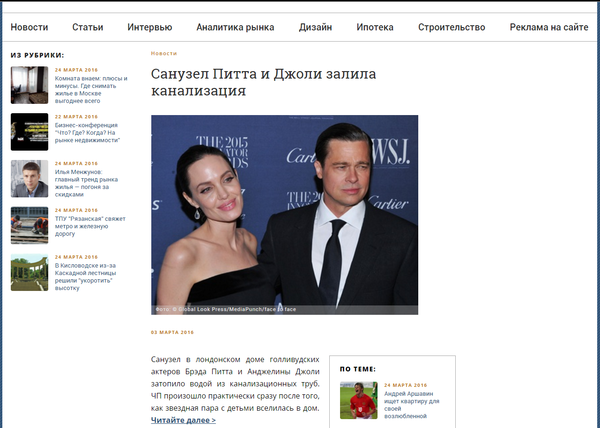Open the Интервью section

[x=149, y=27]
